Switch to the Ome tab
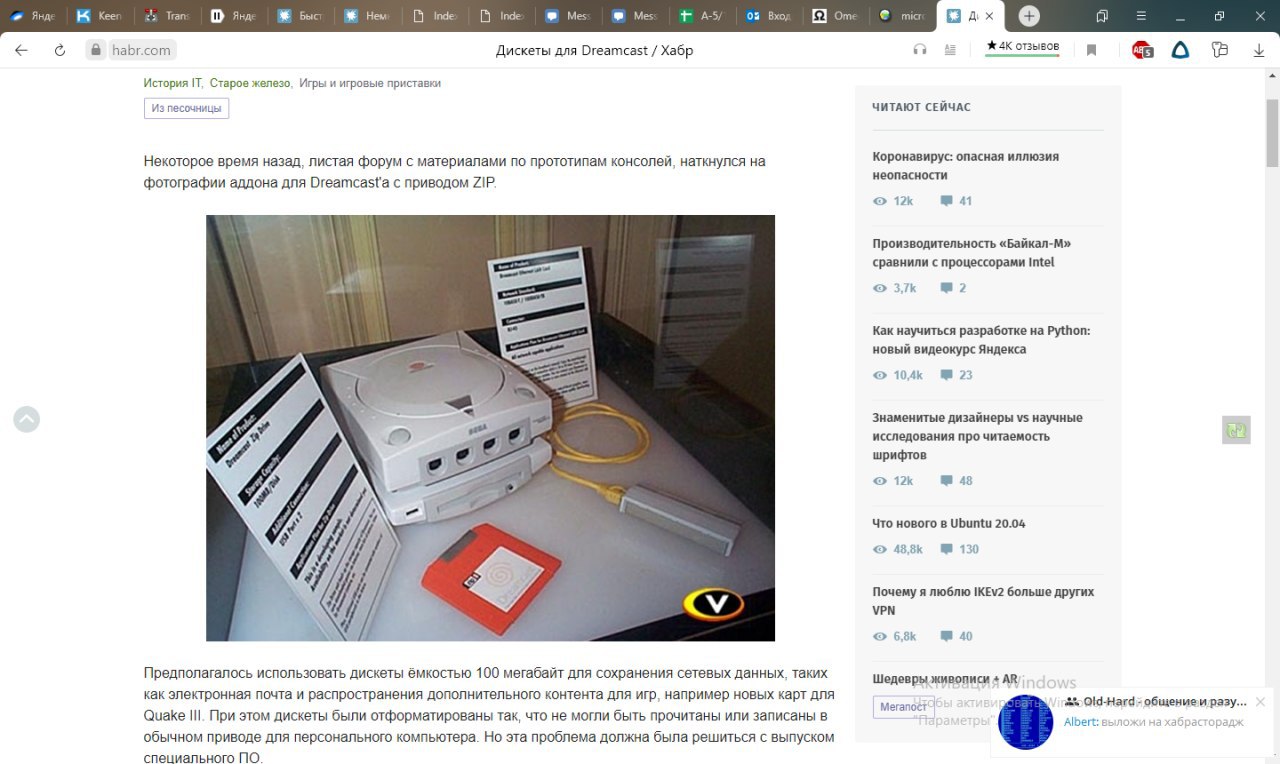The image size is (1280, 764). coord(837,16)
